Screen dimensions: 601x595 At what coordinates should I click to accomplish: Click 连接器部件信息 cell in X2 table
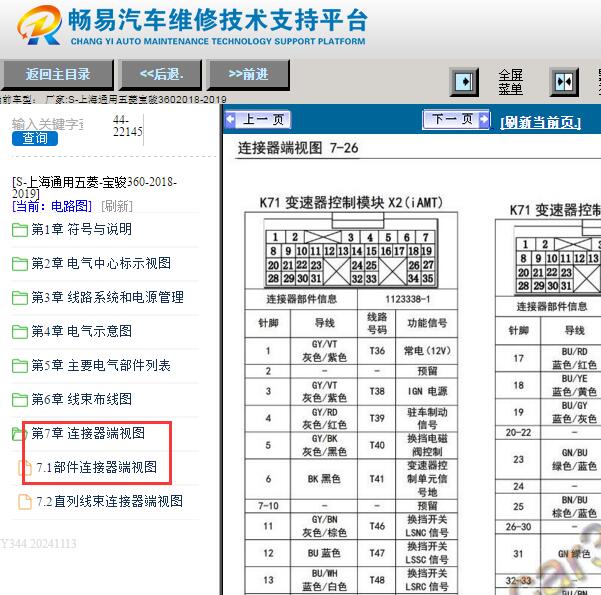pos(301,299)
